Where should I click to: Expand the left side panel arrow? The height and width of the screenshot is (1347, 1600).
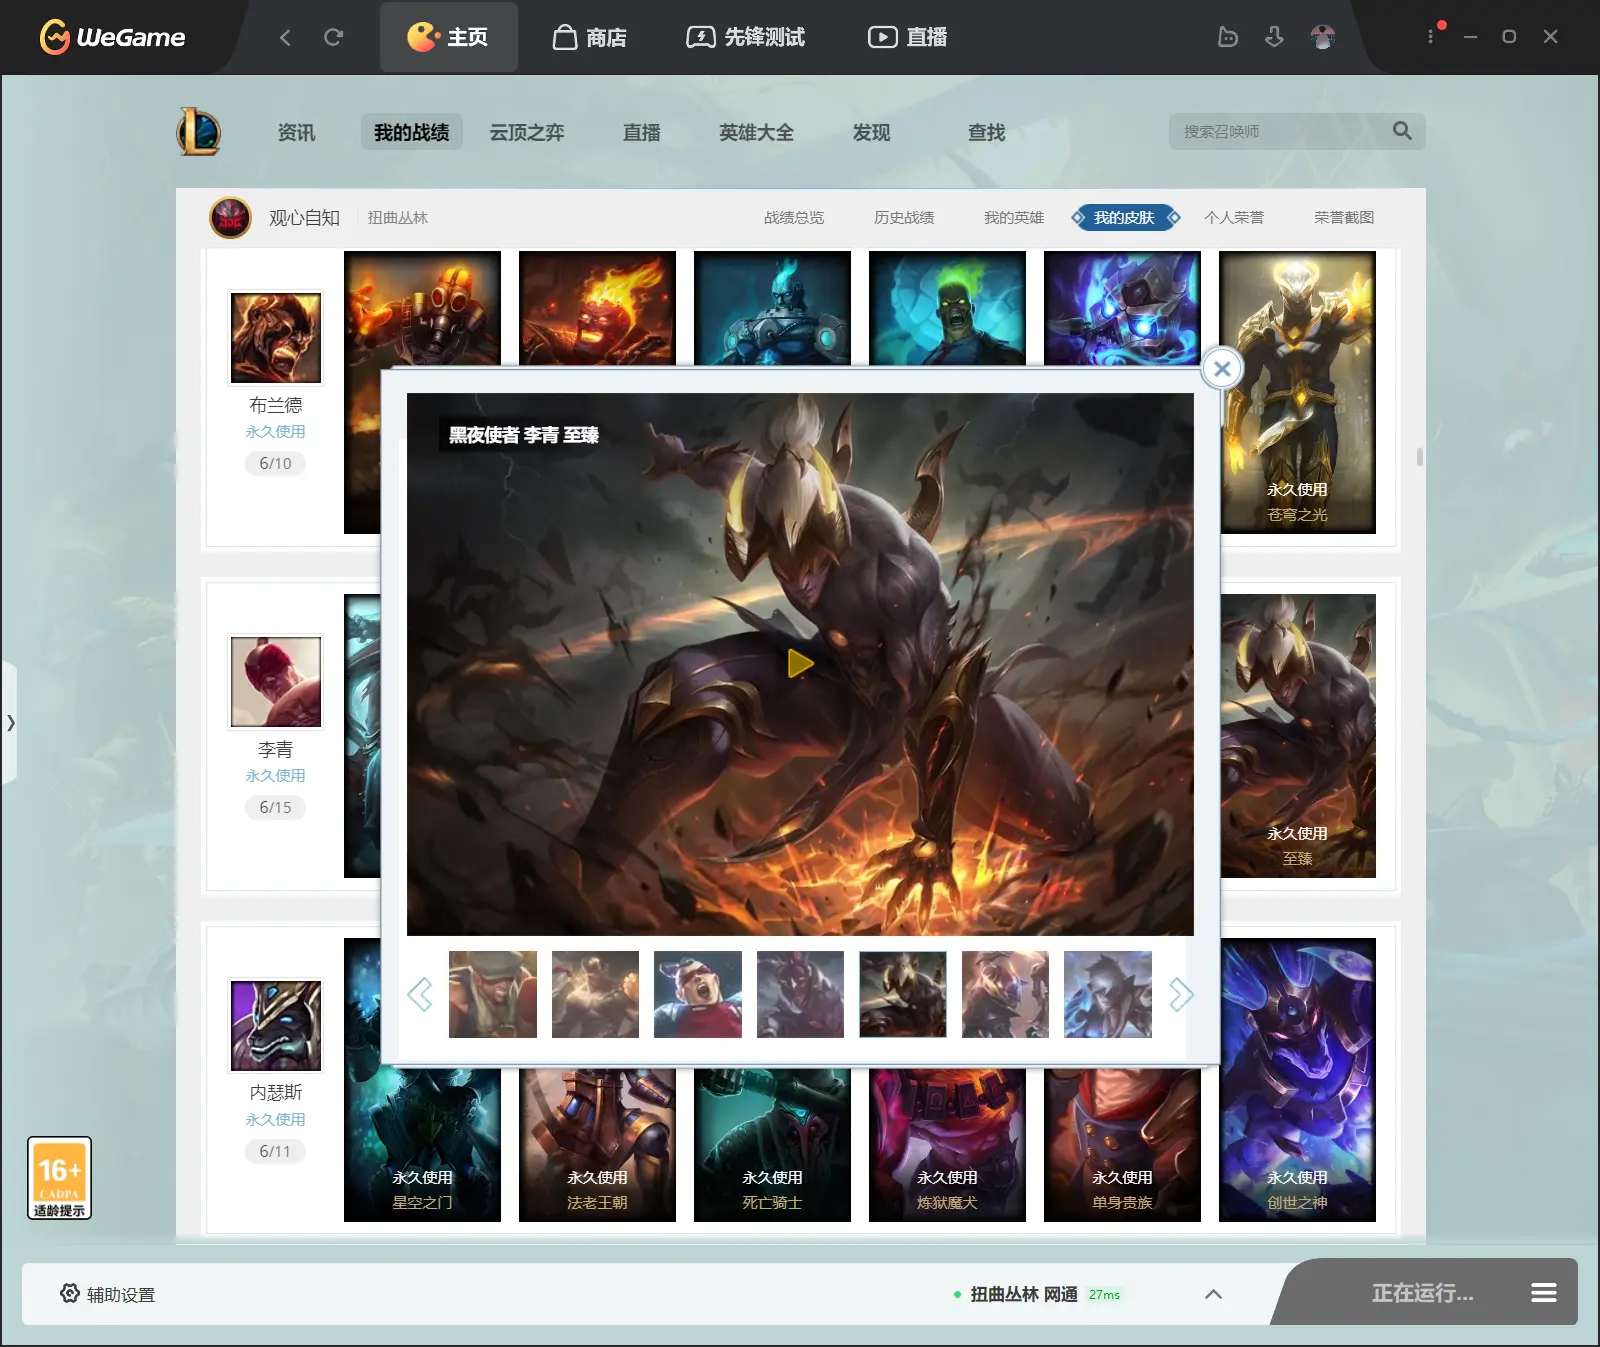10,722
